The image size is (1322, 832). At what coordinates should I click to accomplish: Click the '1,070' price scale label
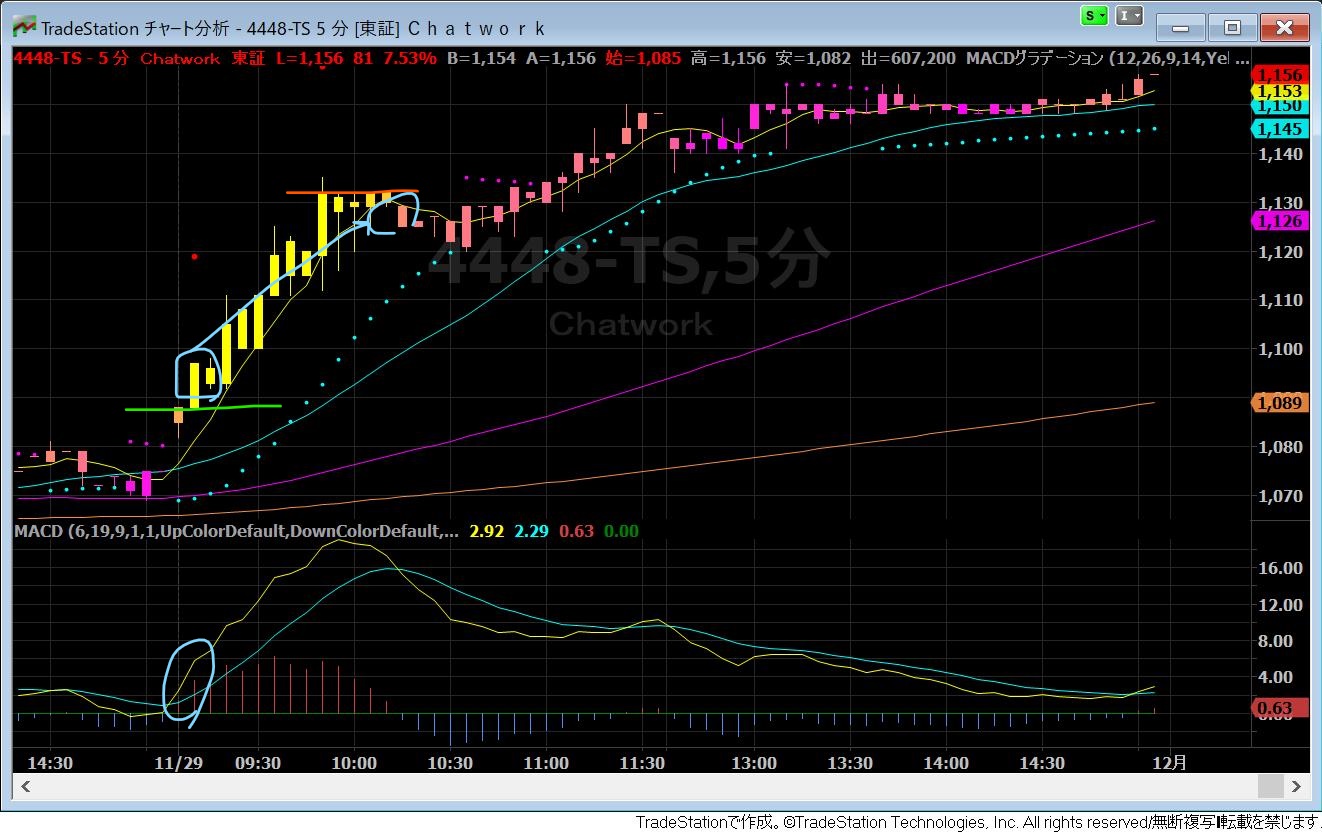(x=1279, y=496)
